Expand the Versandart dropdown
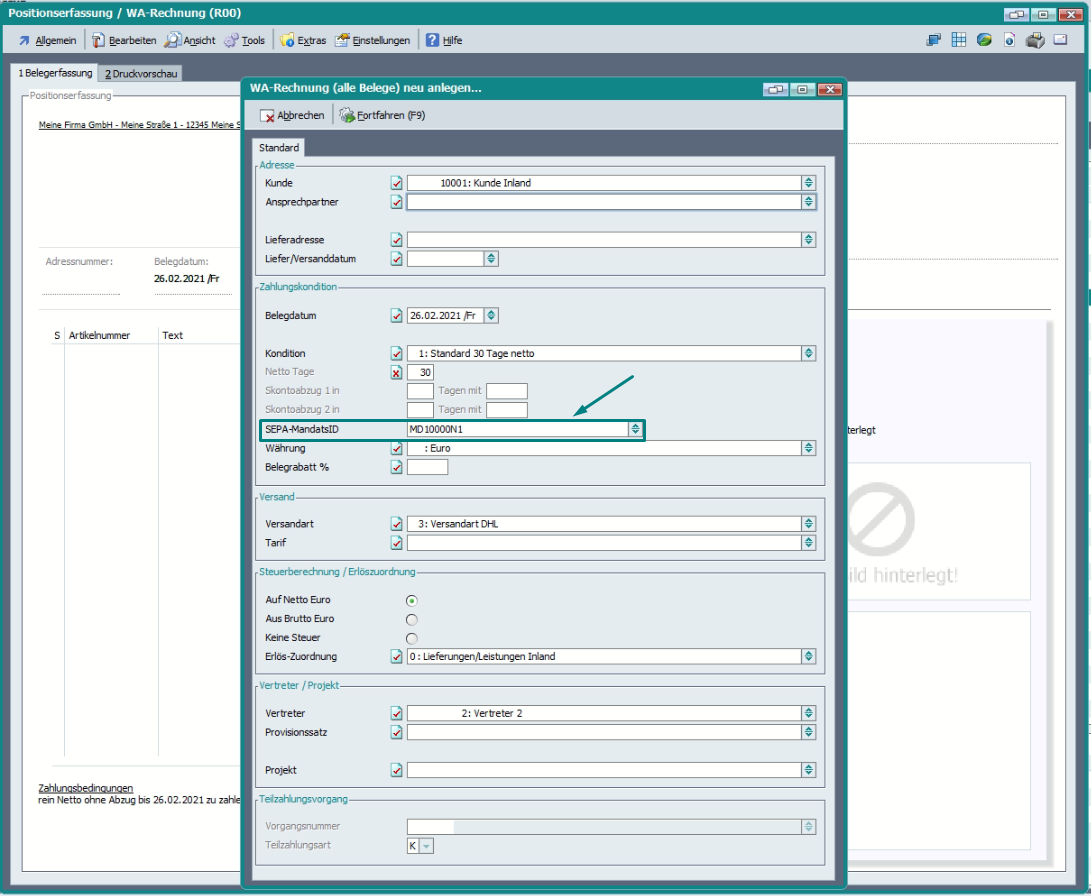Viewport: 1091px width, 896px height. coord(808,524)
